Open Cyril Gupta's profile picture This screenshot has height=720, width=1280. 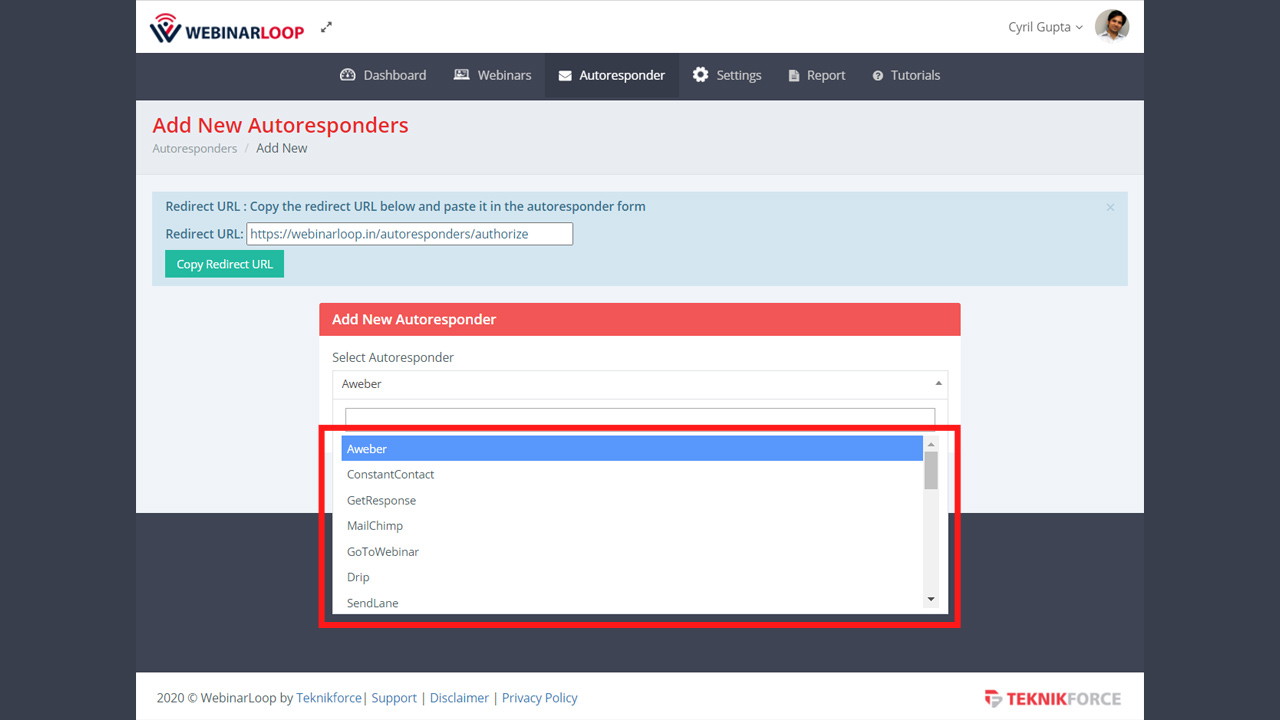point(1111,27)
